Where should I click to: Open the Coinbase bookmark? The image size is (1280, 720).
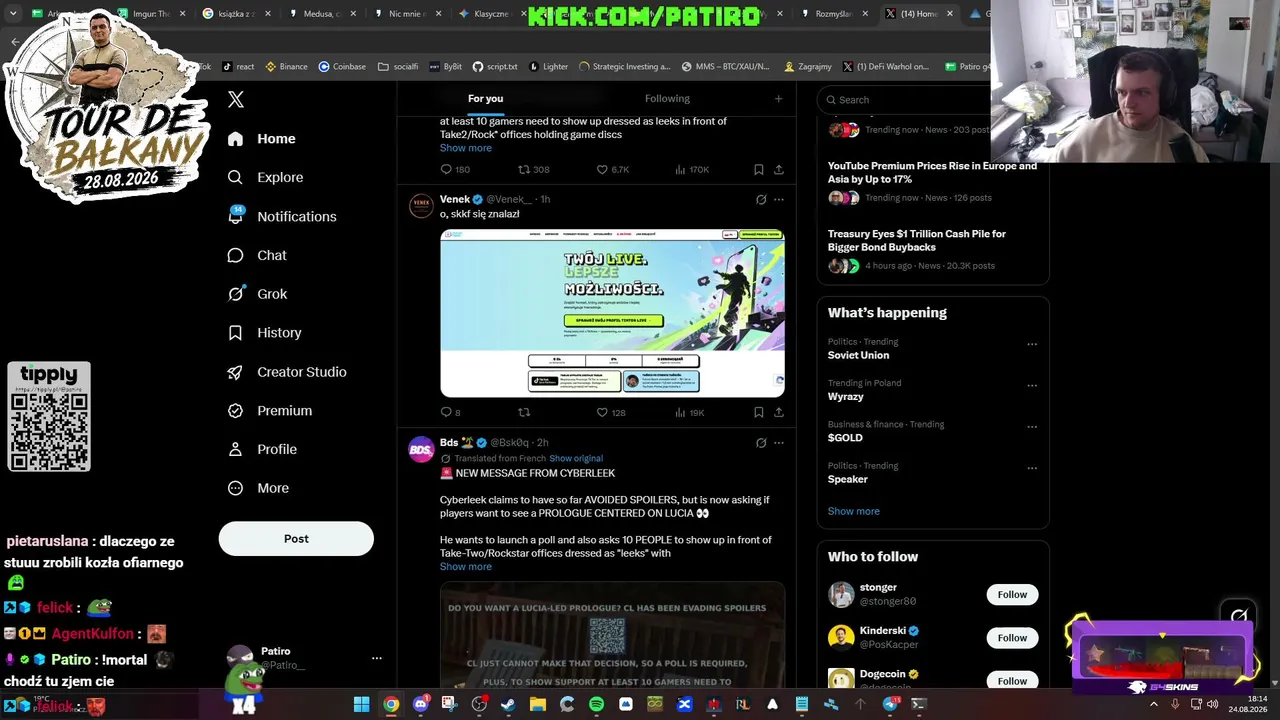click(x=342, y=67)
